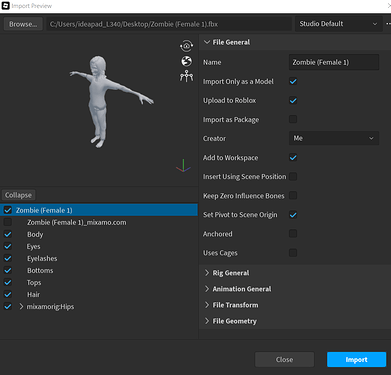Viewport: 391px width, 375px height.
Task: Select Zombie (Female 1)_mixamo.com tree item
Action: 77,222
